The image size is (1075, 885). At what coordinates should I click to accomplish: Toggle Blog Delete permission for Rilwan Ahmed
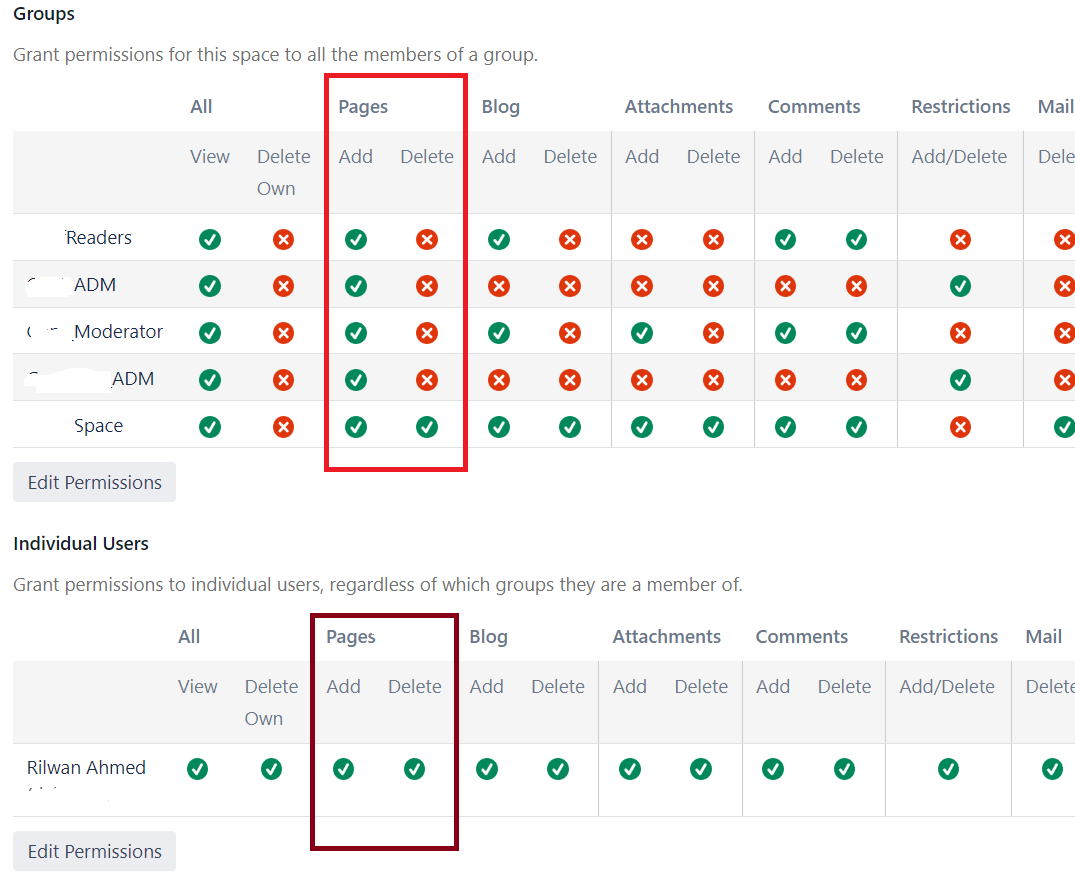pos(557,769)
